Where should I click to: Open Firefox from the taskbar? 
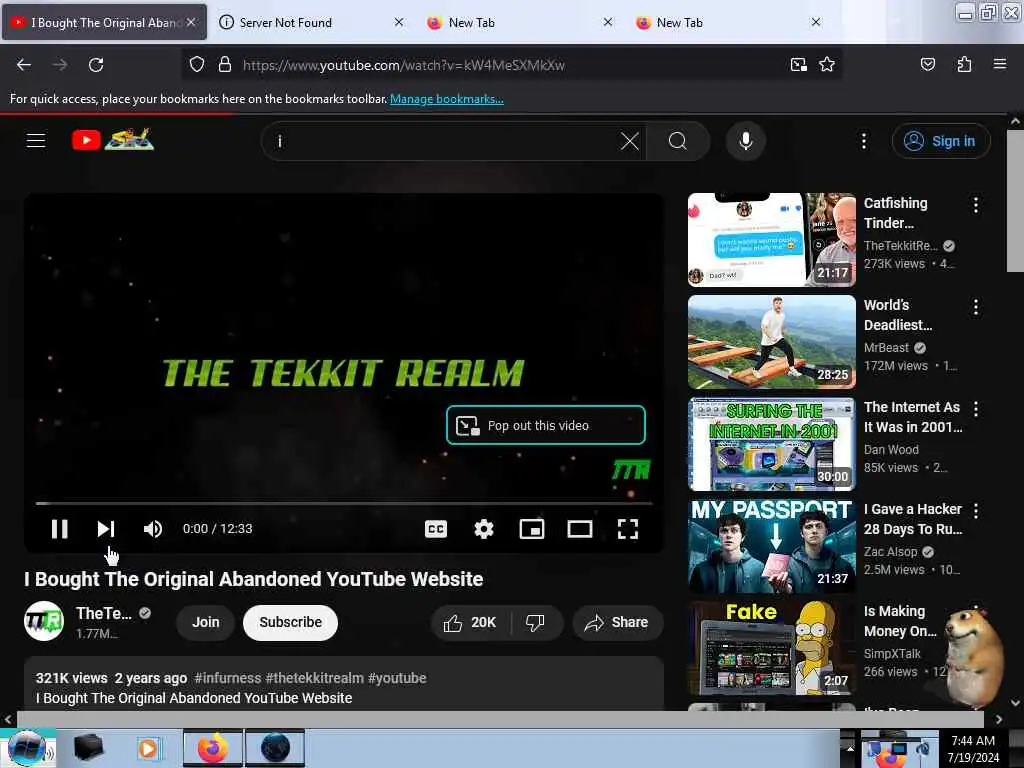pos(212,748)
